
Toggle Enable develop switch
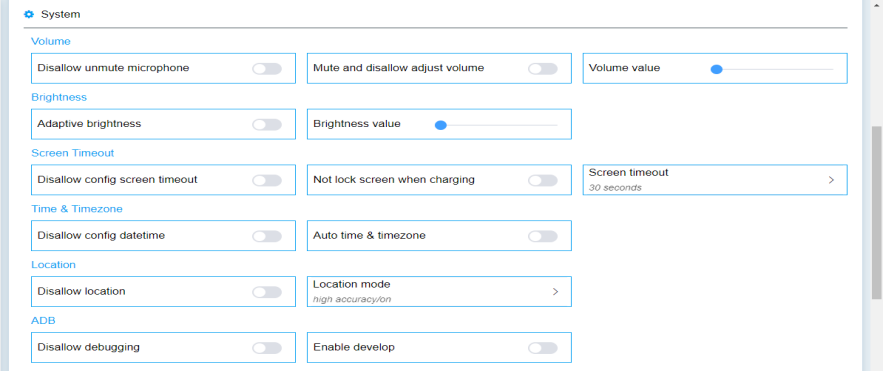coord(543,348)
